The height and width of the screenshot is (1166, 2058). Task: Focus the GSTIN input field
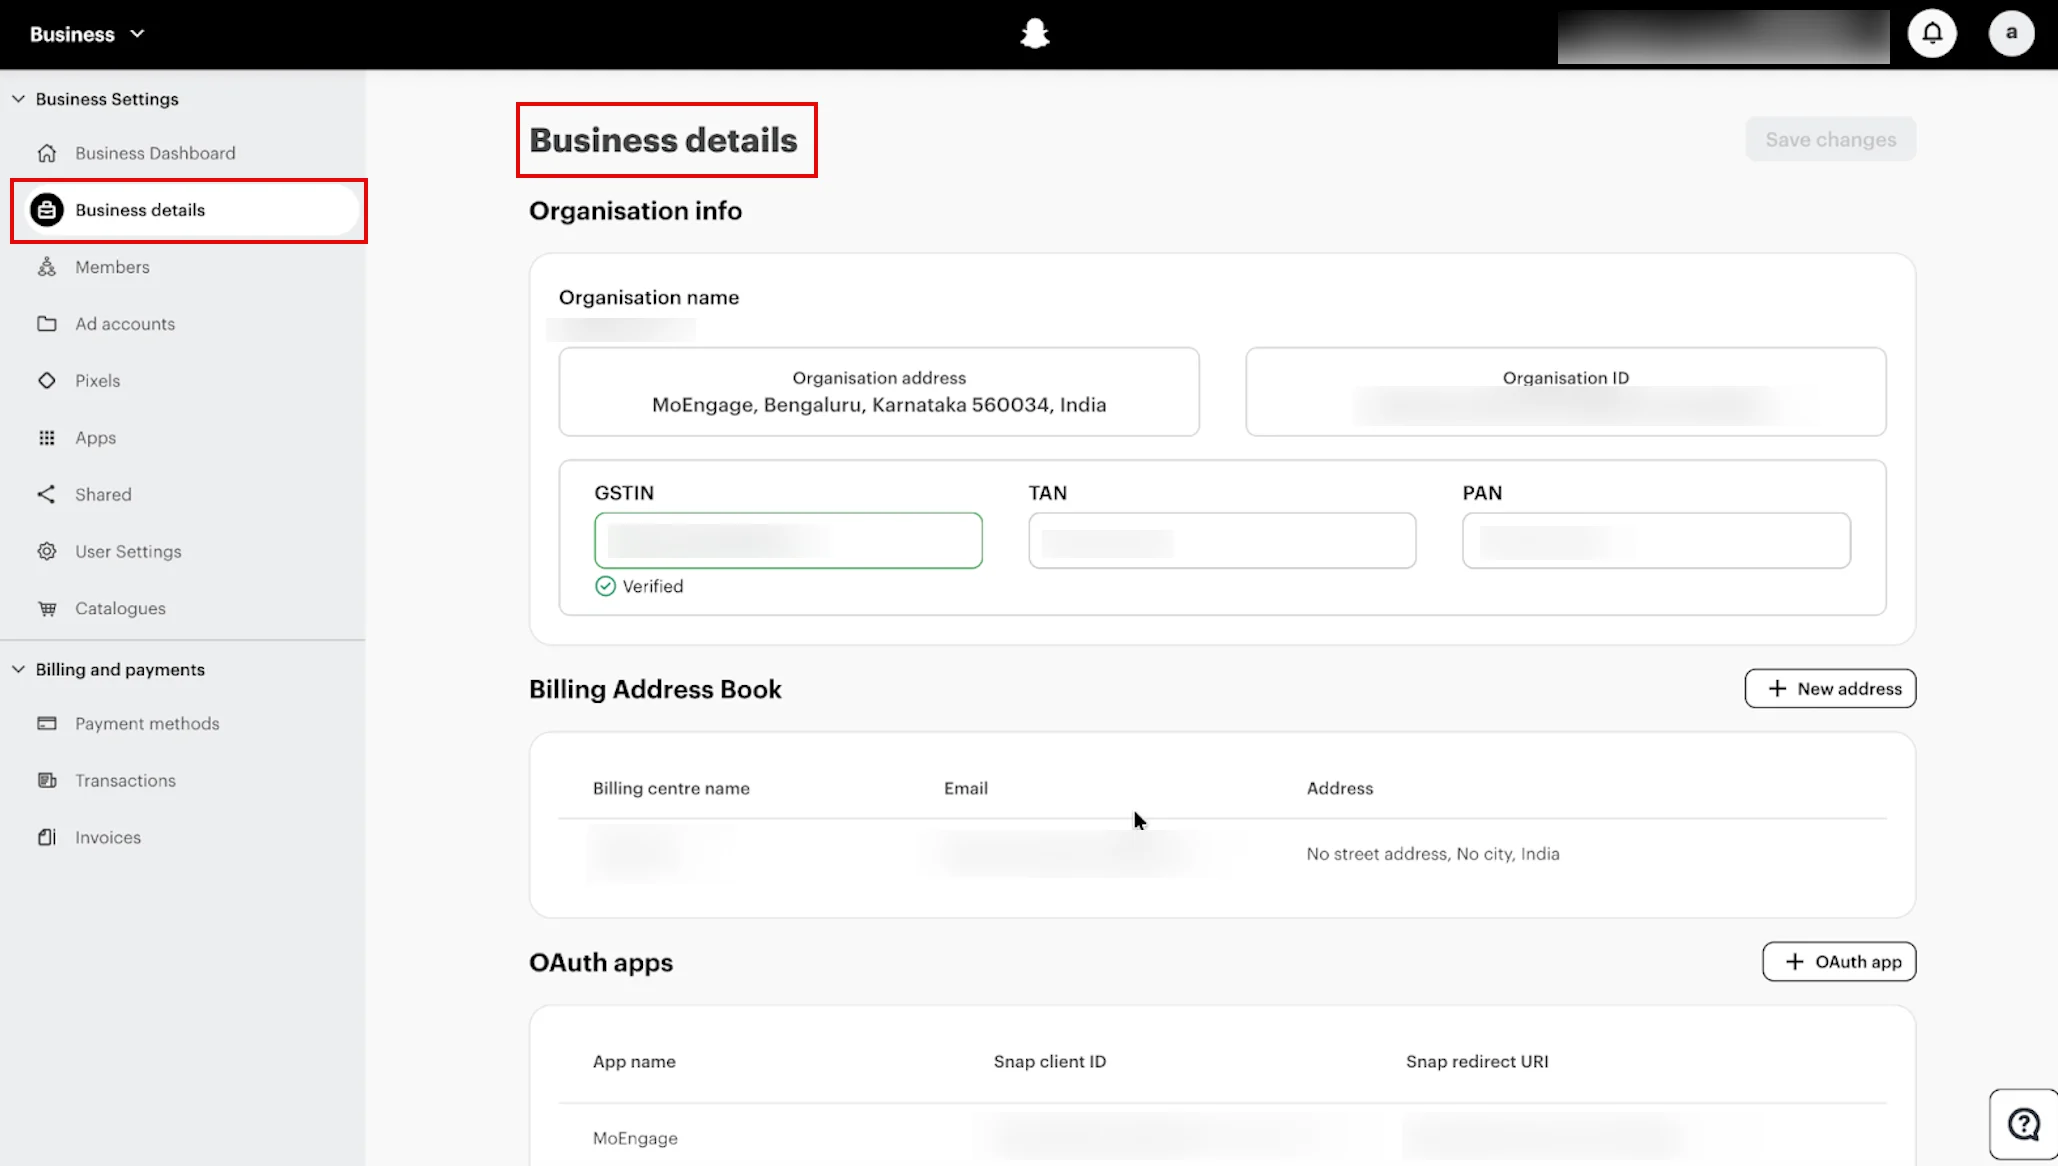click(788, 541)
